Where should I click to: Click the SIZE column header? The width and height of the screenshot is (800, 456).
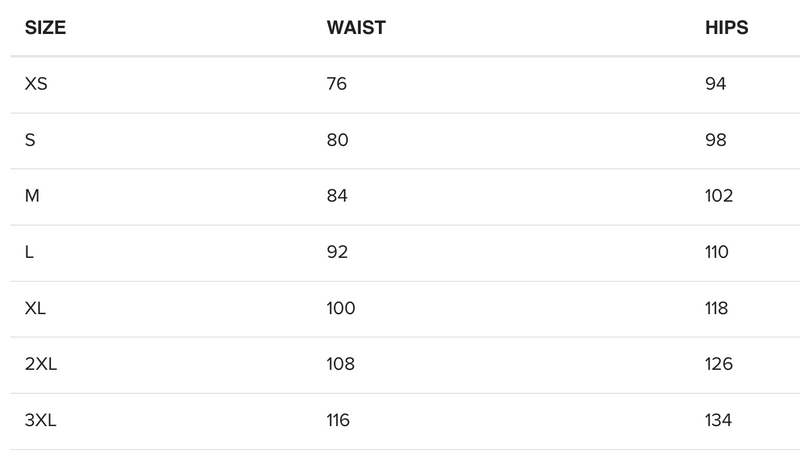click(x=45, y=28)
